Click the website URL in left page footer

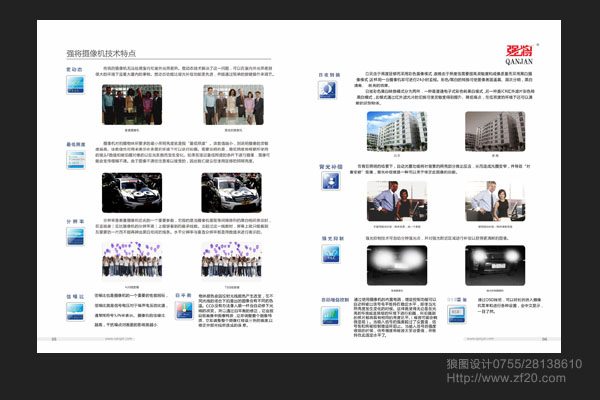pyautogui.click(x=119, y=339)
